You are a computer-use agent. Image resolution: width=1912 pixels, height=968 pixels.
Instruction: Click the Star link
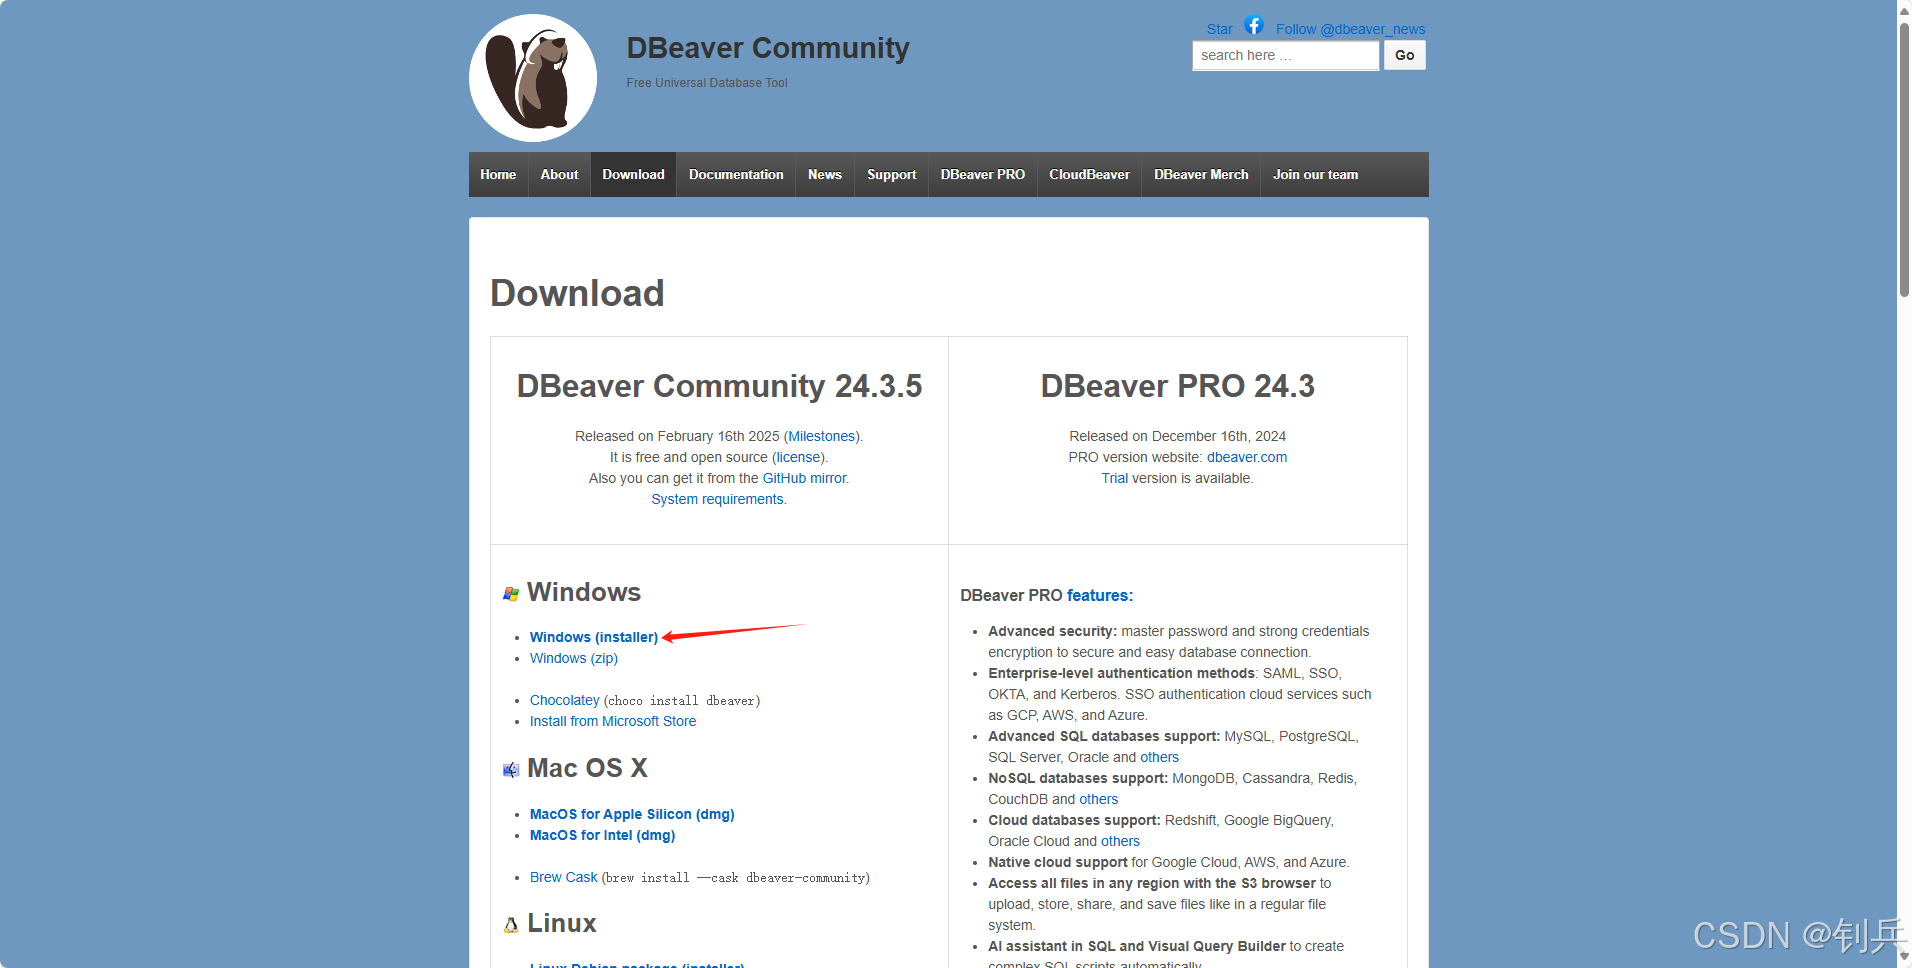[1219, 29]
